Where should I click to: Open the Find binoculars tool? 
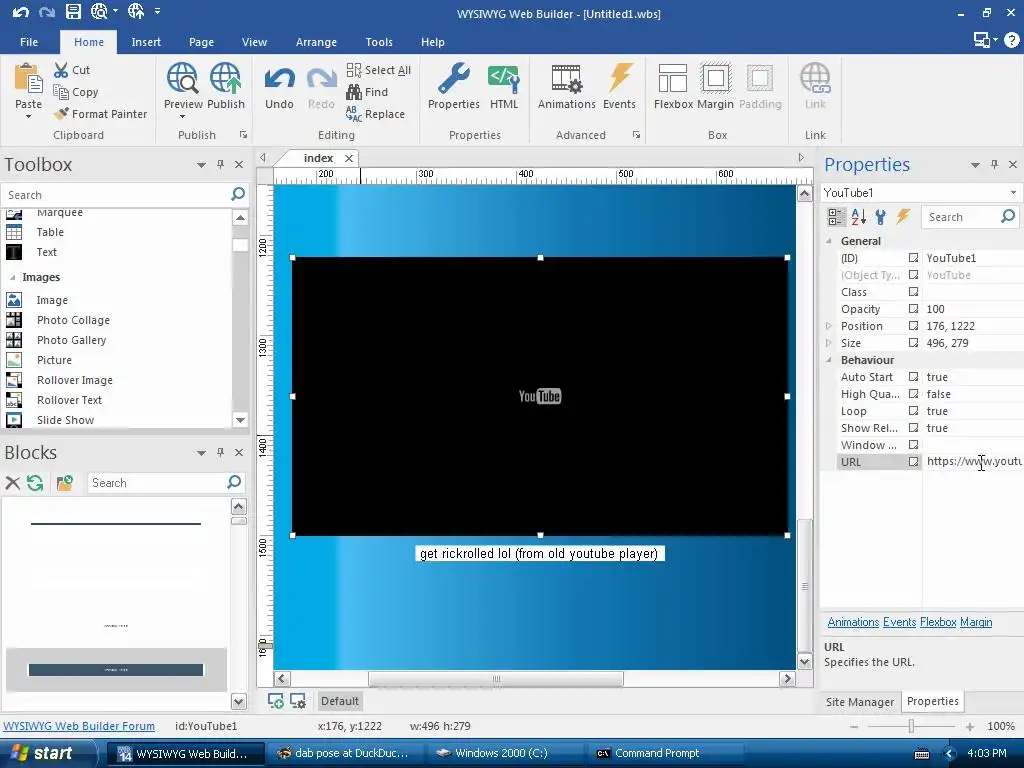pyautogui.click(x=367, y=92)
